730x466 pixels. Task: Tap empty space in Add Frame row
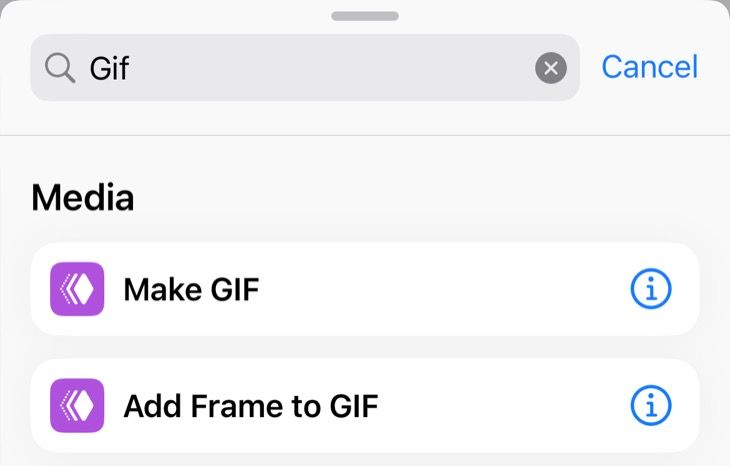(500, 406)
